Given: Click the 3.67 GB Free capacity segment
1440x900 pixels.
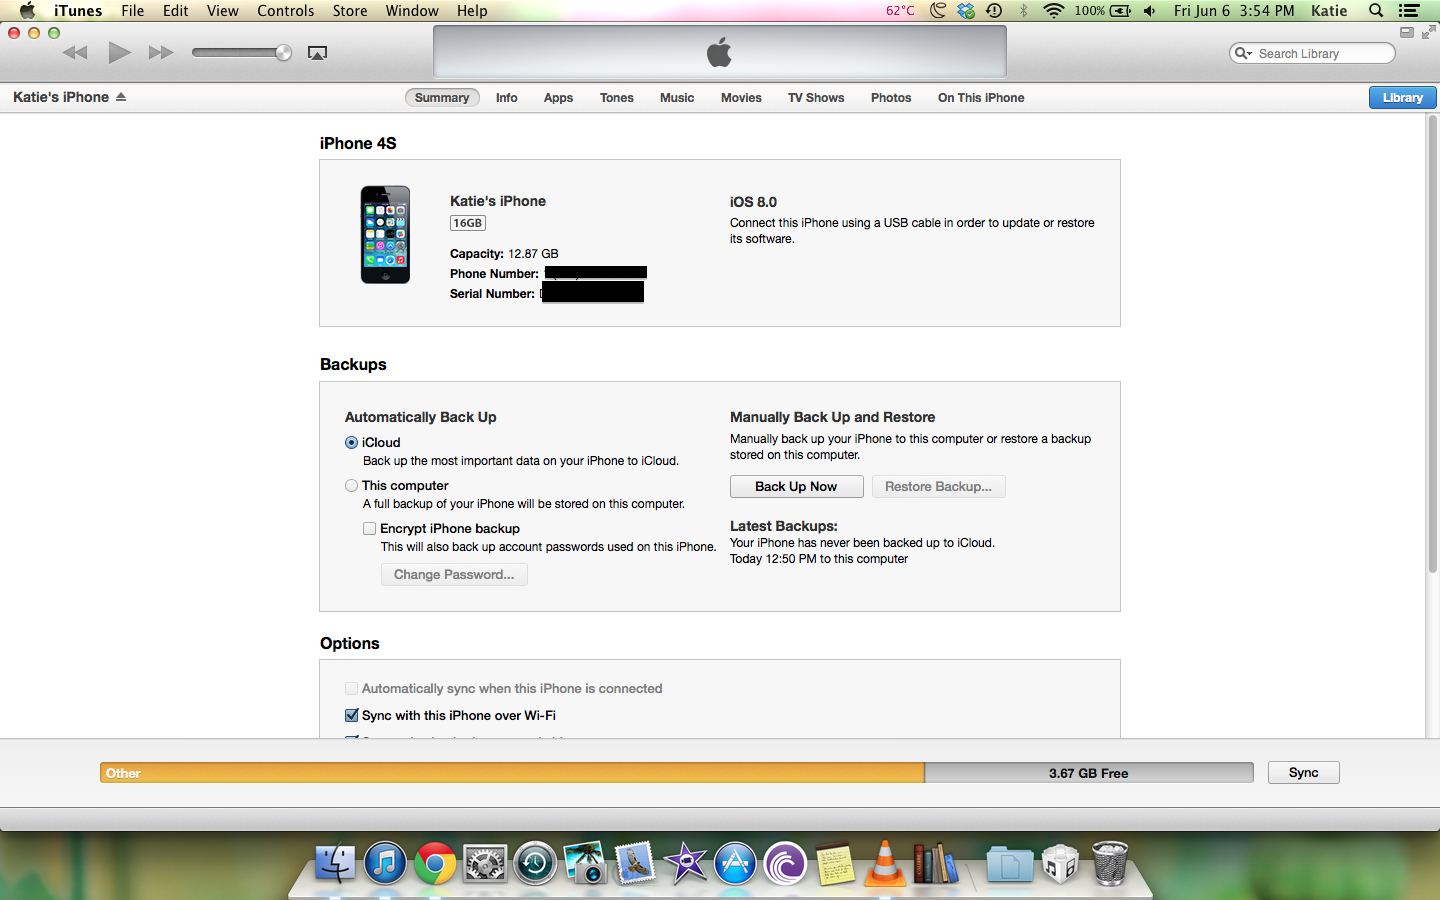Looking at the screenshot, I should (x=1089, y=773).
